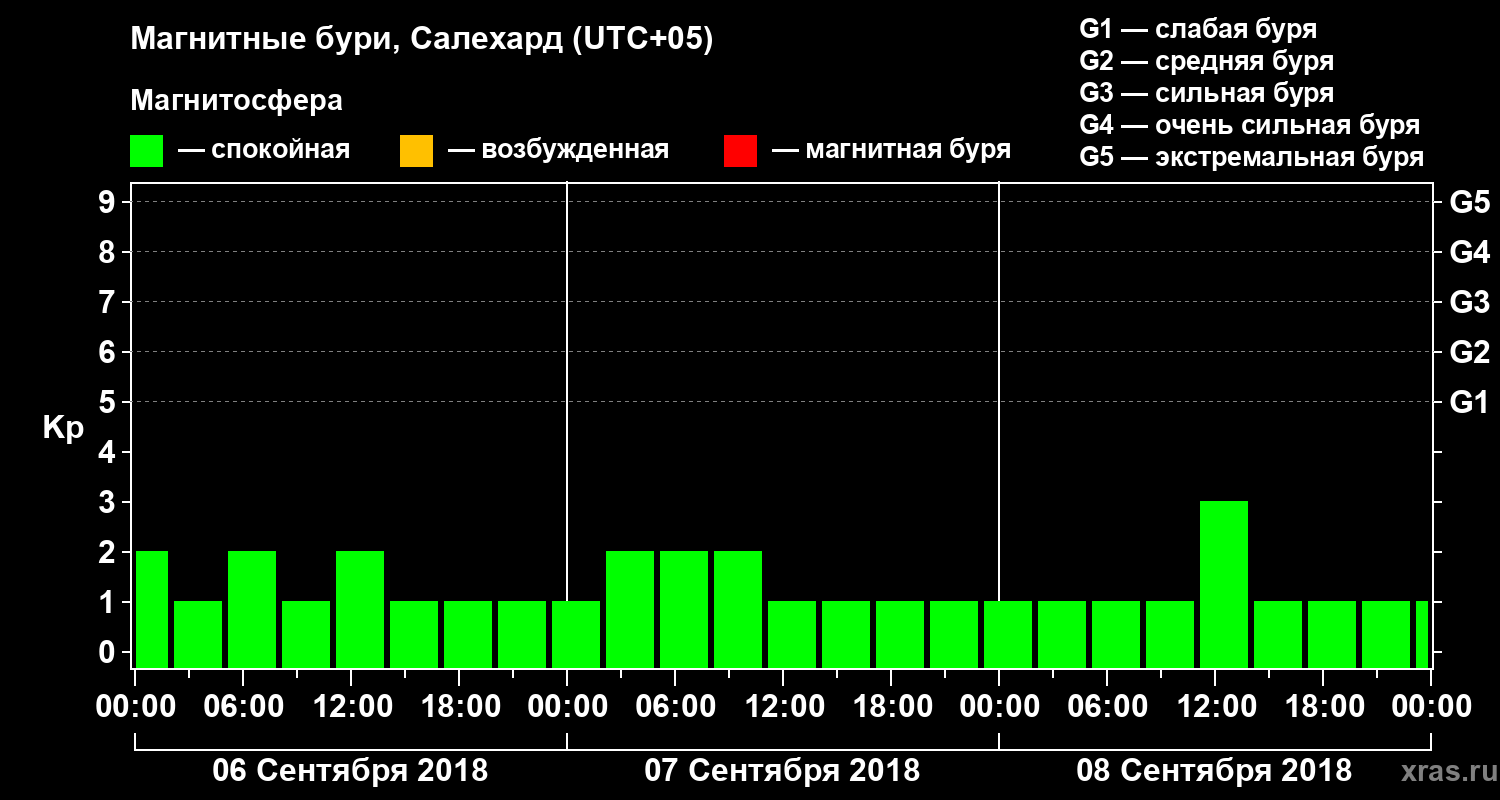
Task: Click the green 'спокойная' legend swatch
Action: tap(147, 151)
